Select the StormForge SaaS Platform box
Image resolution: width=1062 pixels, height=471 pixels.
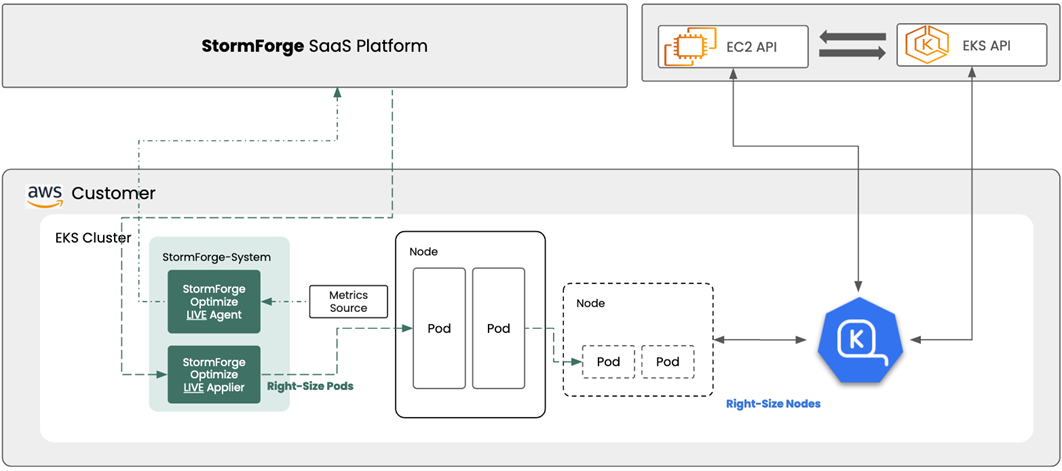pyautogui.click(x=315, y=46)
